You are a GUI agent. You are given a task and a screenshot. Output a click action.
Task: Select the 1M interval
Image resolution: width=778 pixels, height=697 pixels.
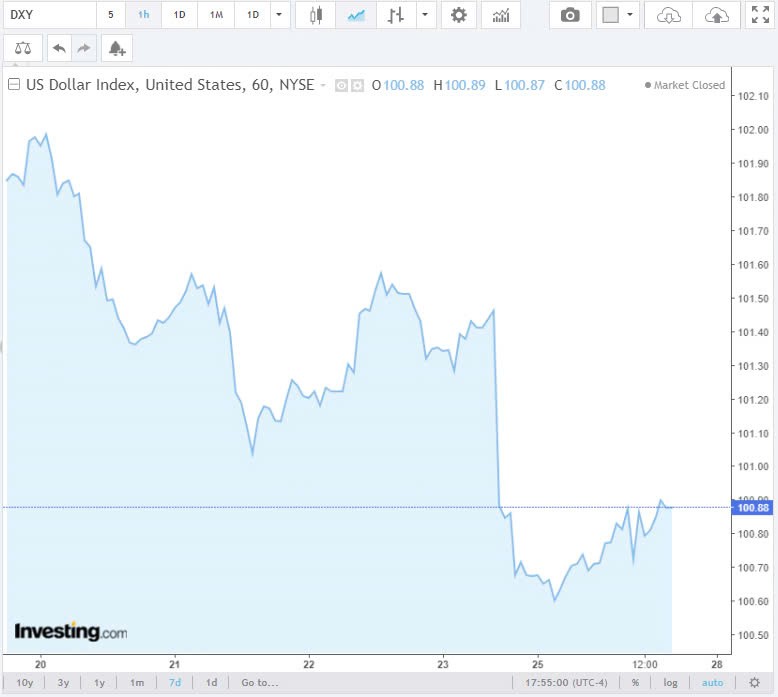coord(216,15)
